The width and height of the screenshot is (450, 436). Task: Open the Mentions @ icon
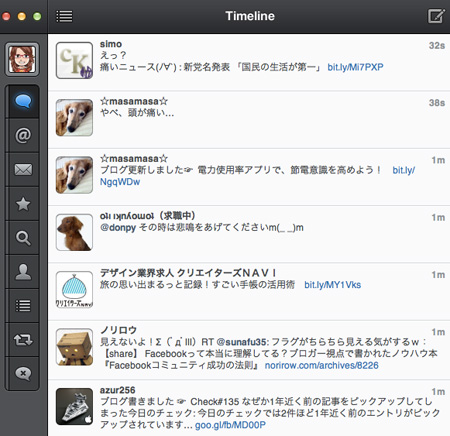pyautogui.click(x=23, y=135)
